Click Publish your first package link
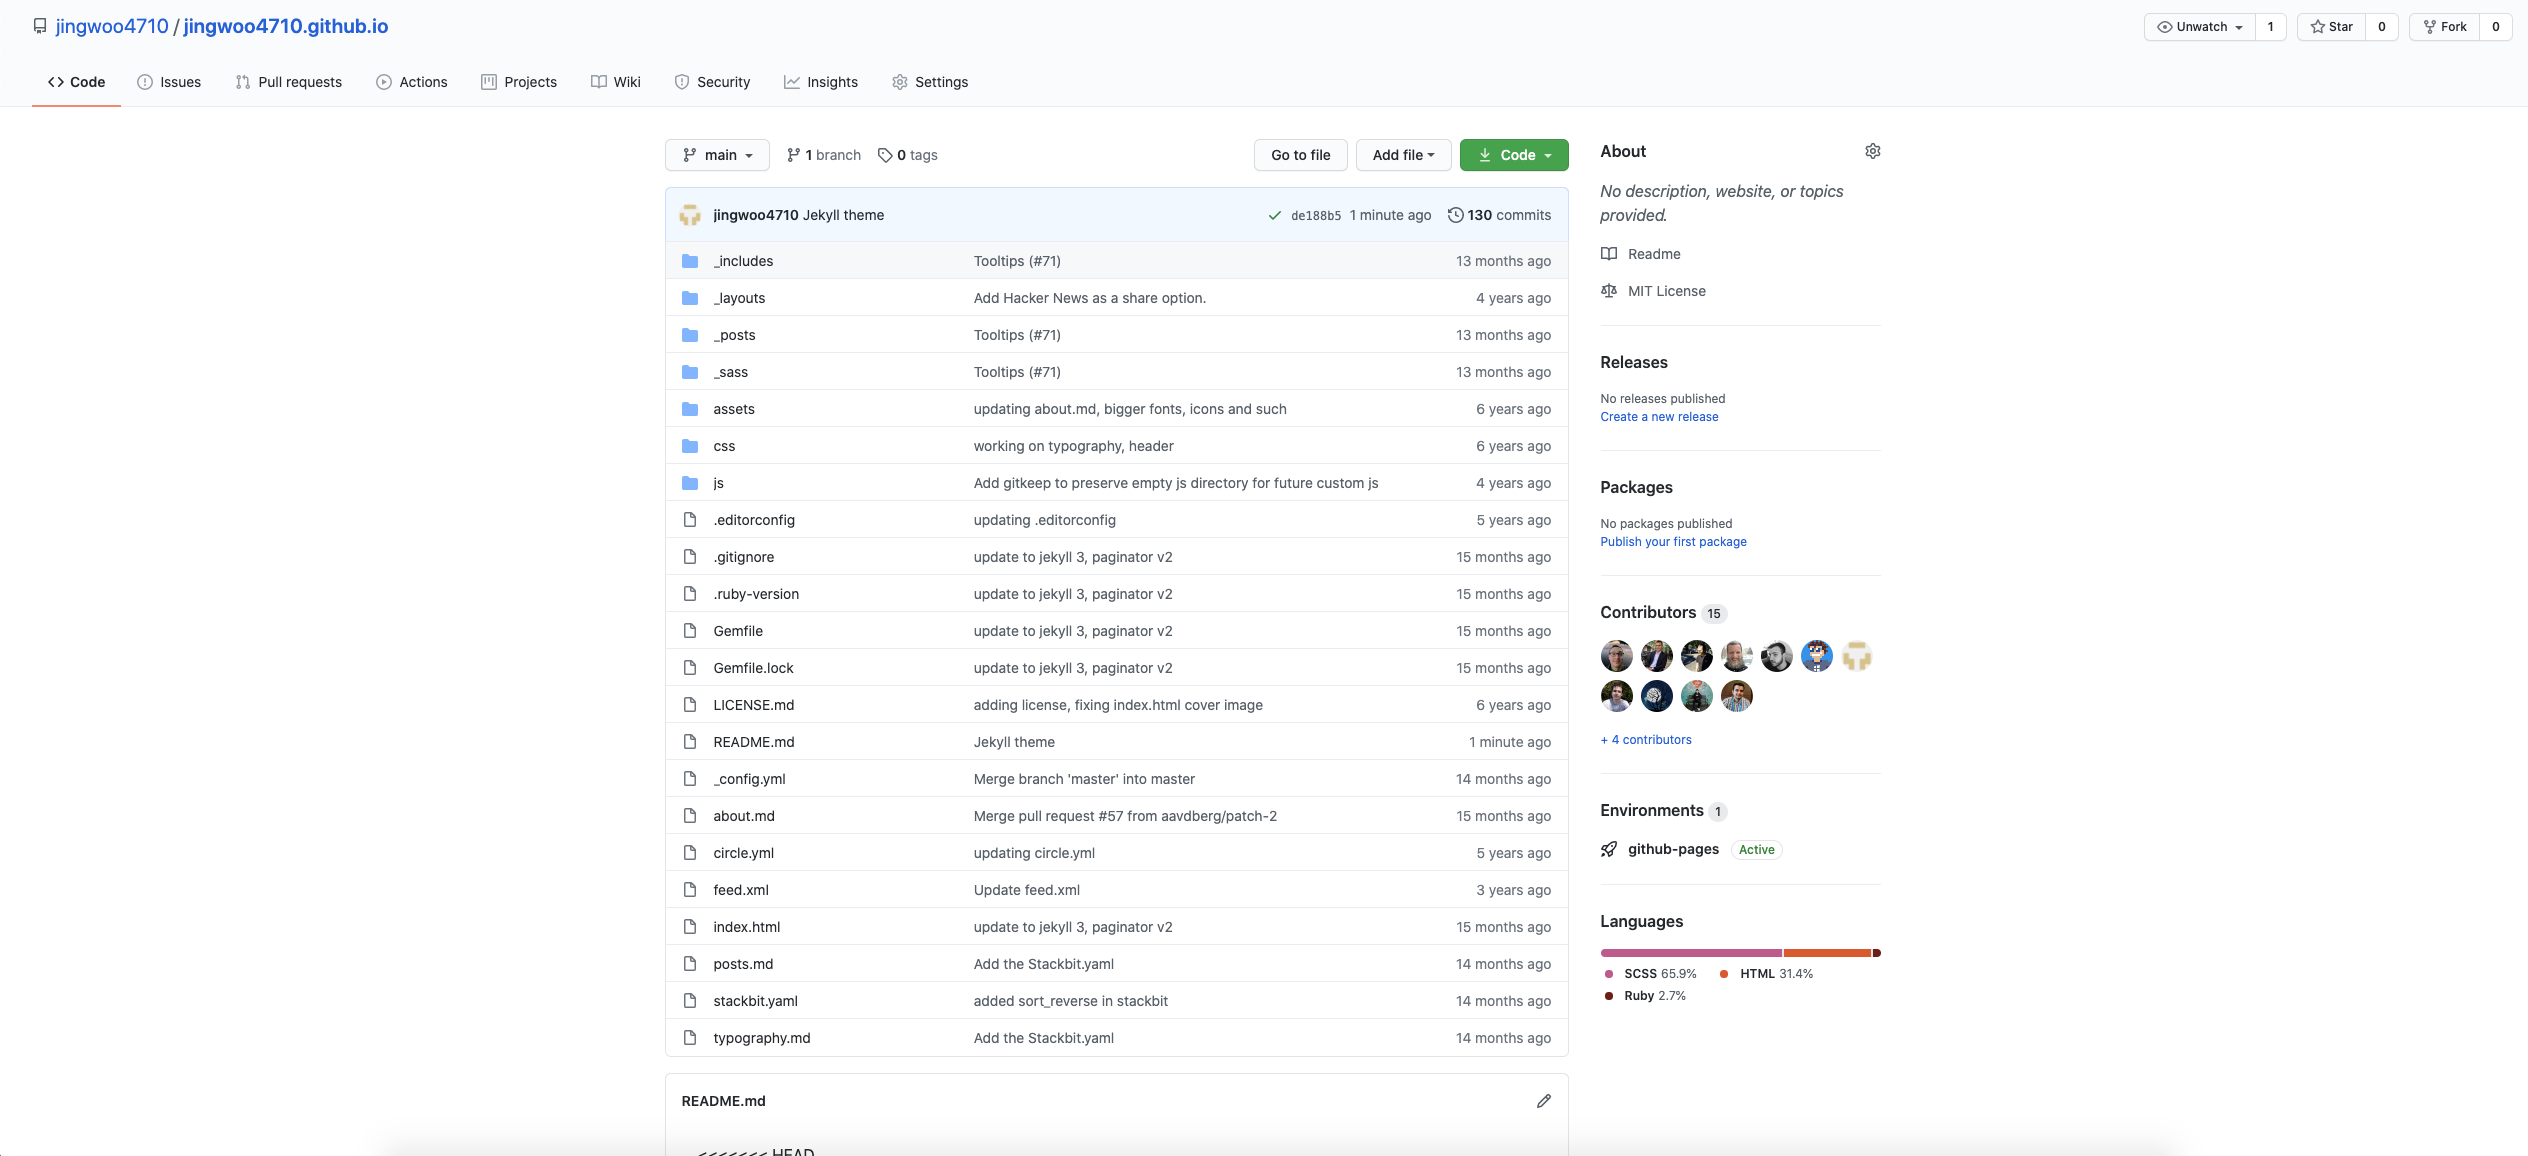2528x1156 pixels. coord(1673,542)
